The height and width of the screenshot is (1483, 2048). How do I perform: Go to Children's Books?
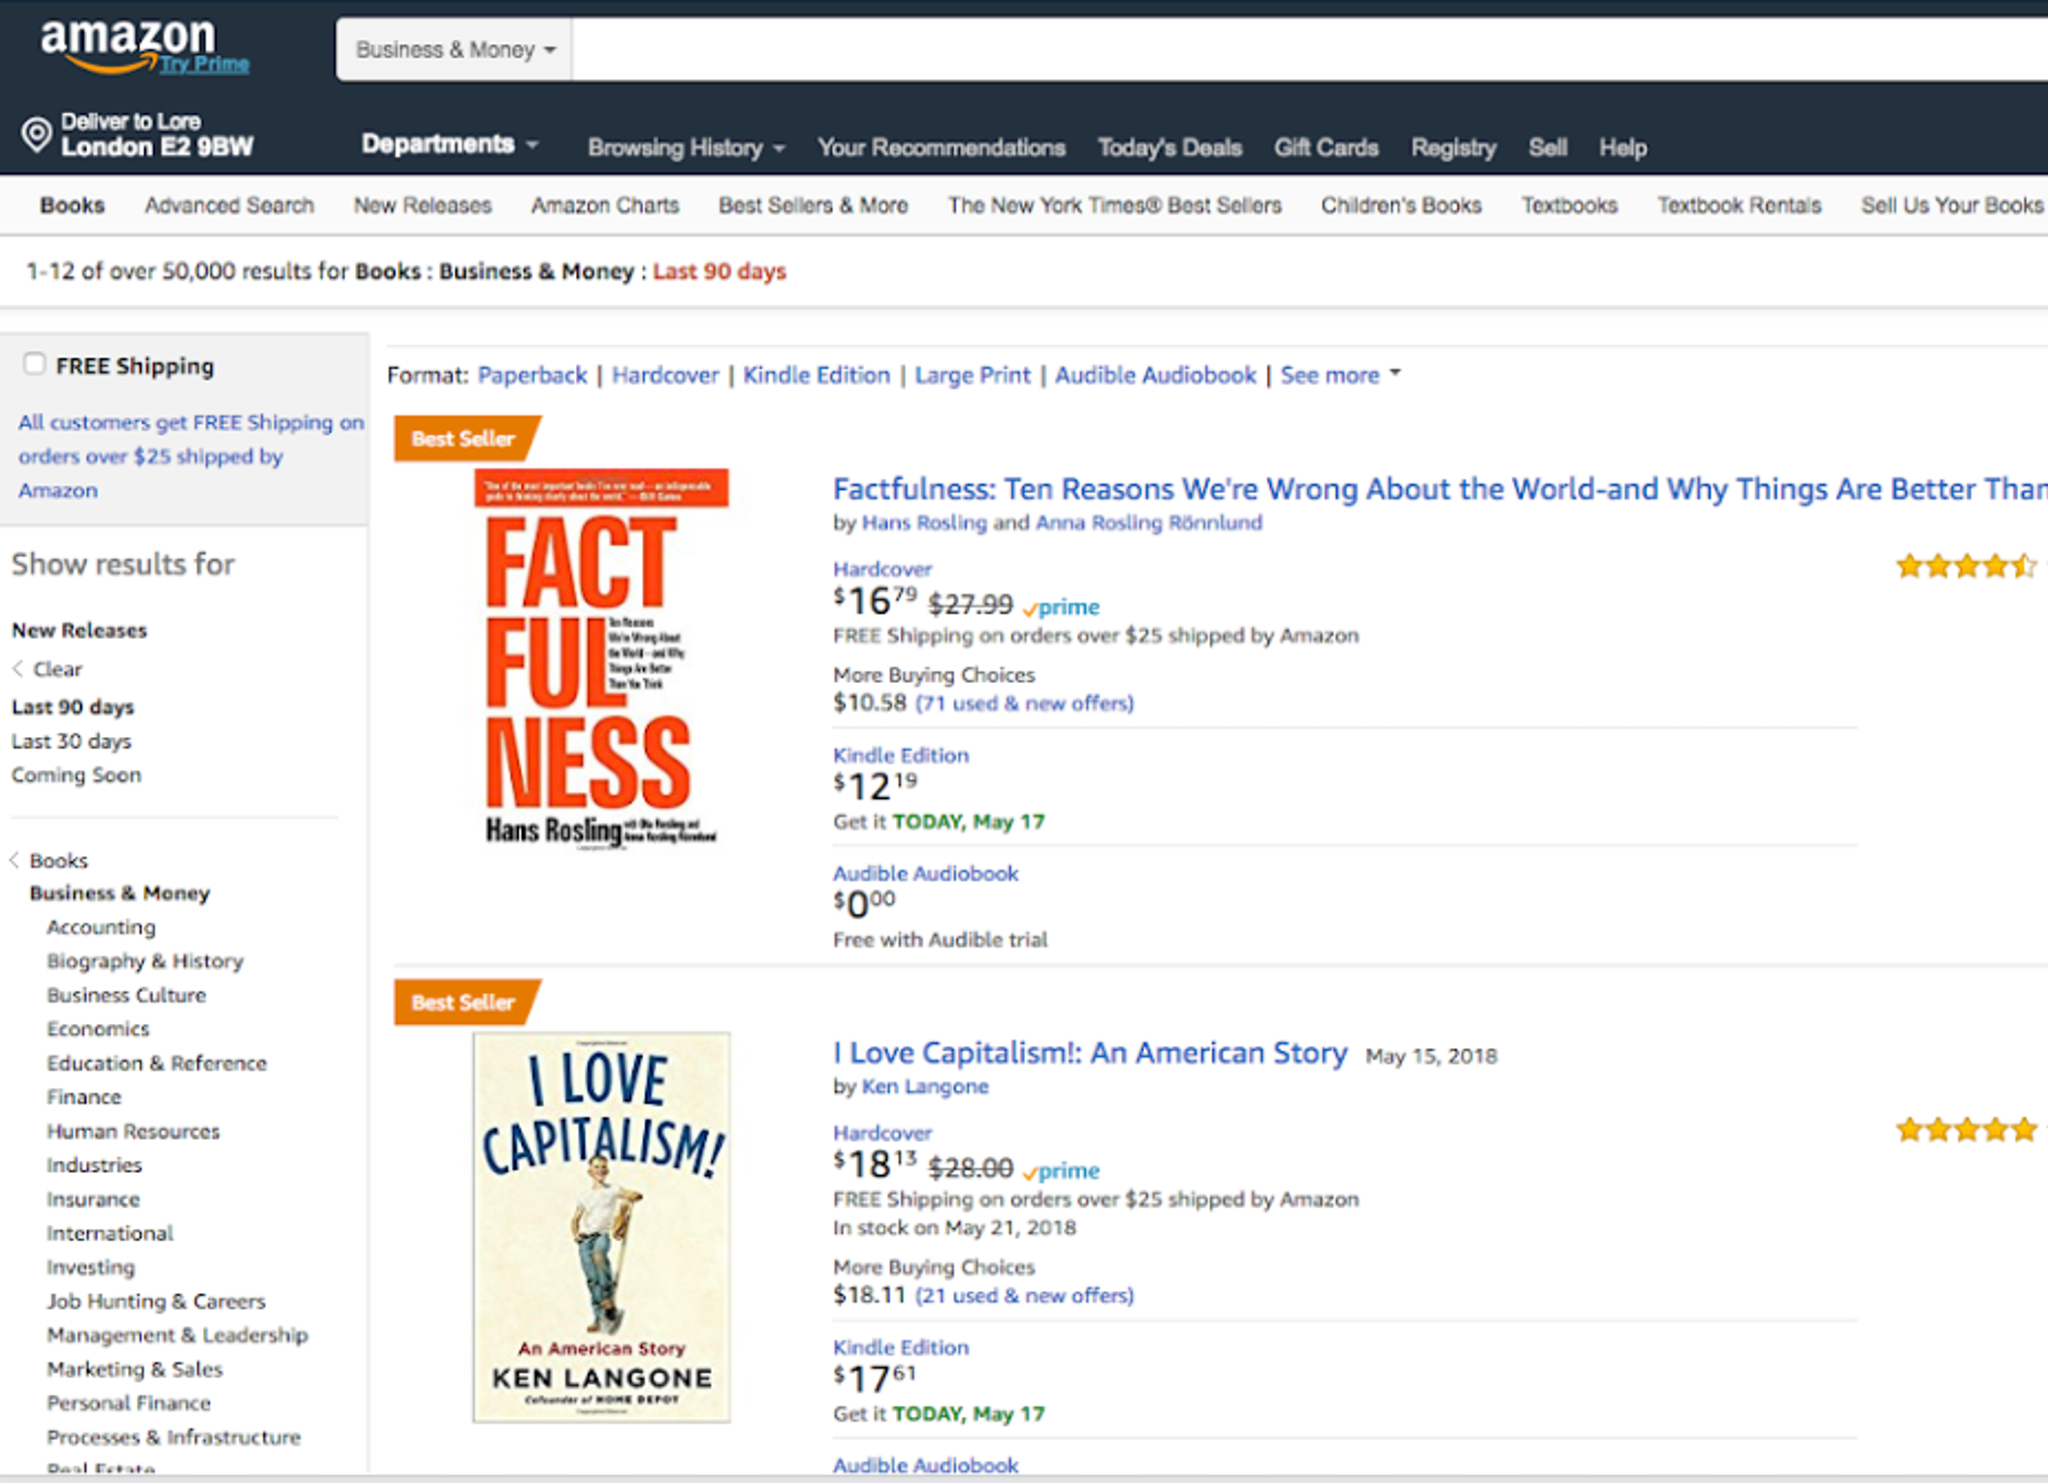[1401, 205]
